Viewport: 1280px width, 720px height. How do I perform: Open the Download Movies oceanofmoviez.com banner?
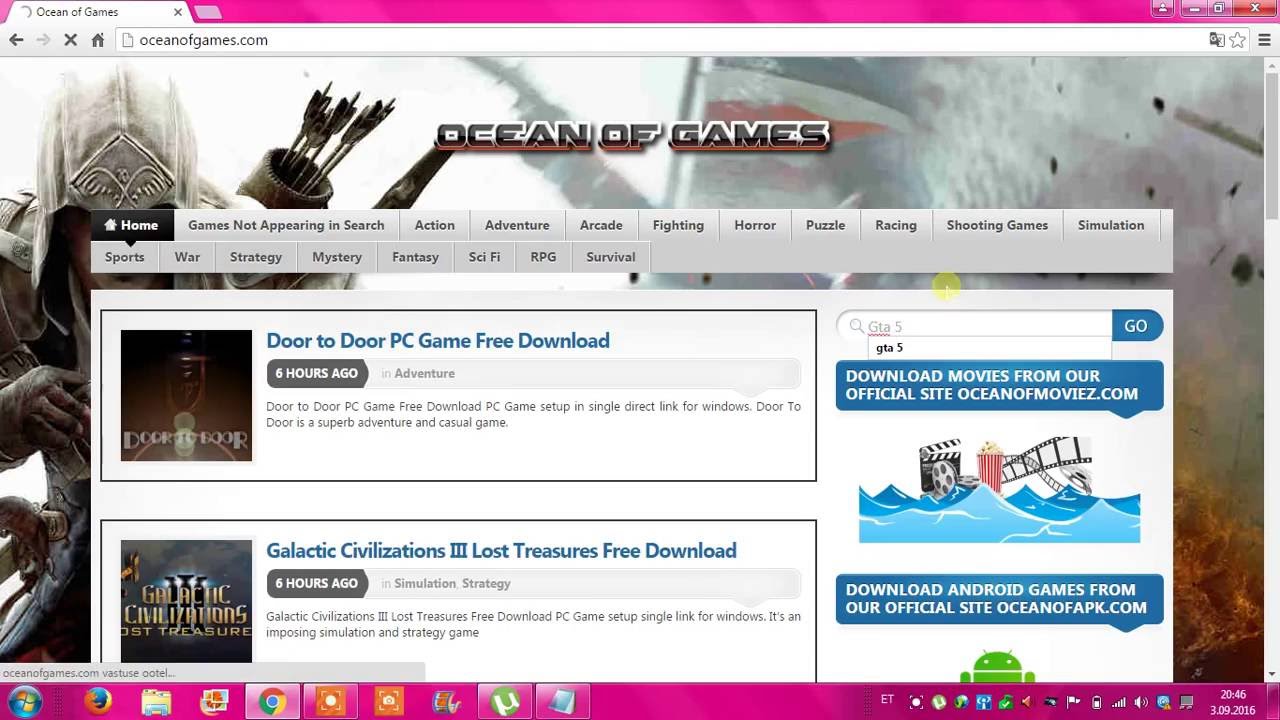(1000, 386)
